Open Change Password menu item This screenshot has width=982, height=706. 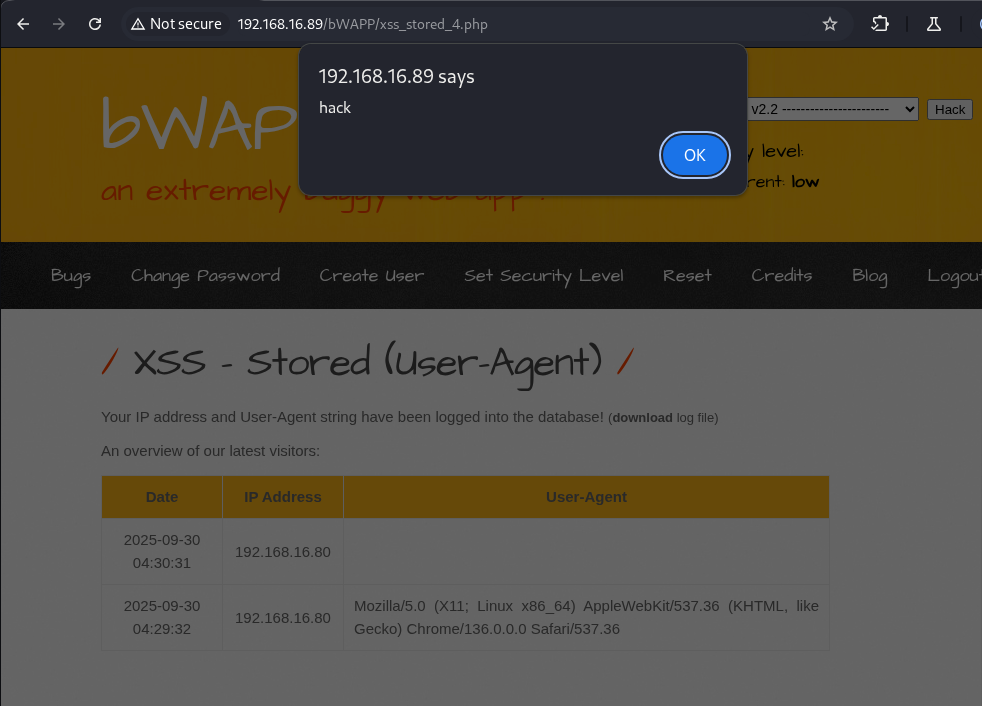tap(205, 276)
